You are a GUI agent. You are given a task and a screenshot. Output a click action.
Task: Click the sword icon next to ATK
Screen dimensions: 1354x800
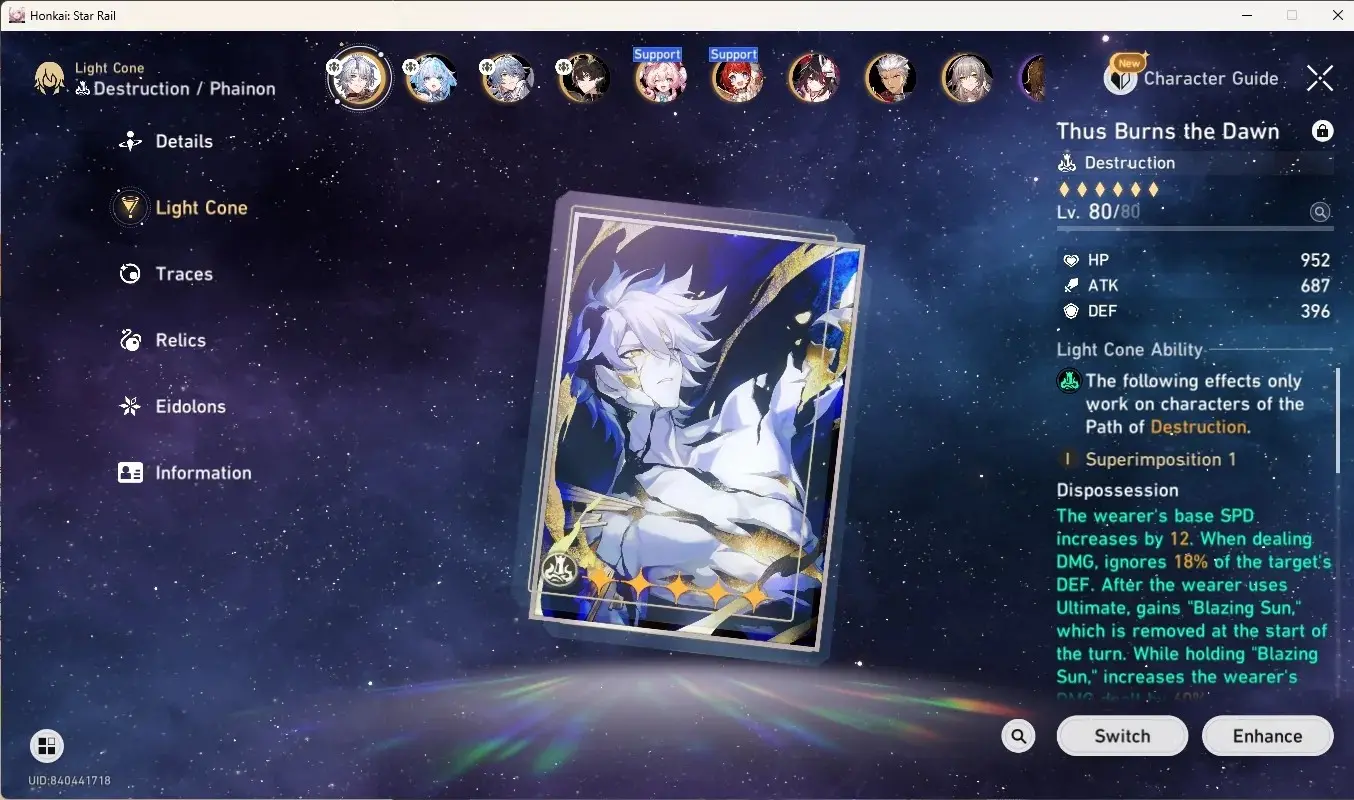point(1070,286)
